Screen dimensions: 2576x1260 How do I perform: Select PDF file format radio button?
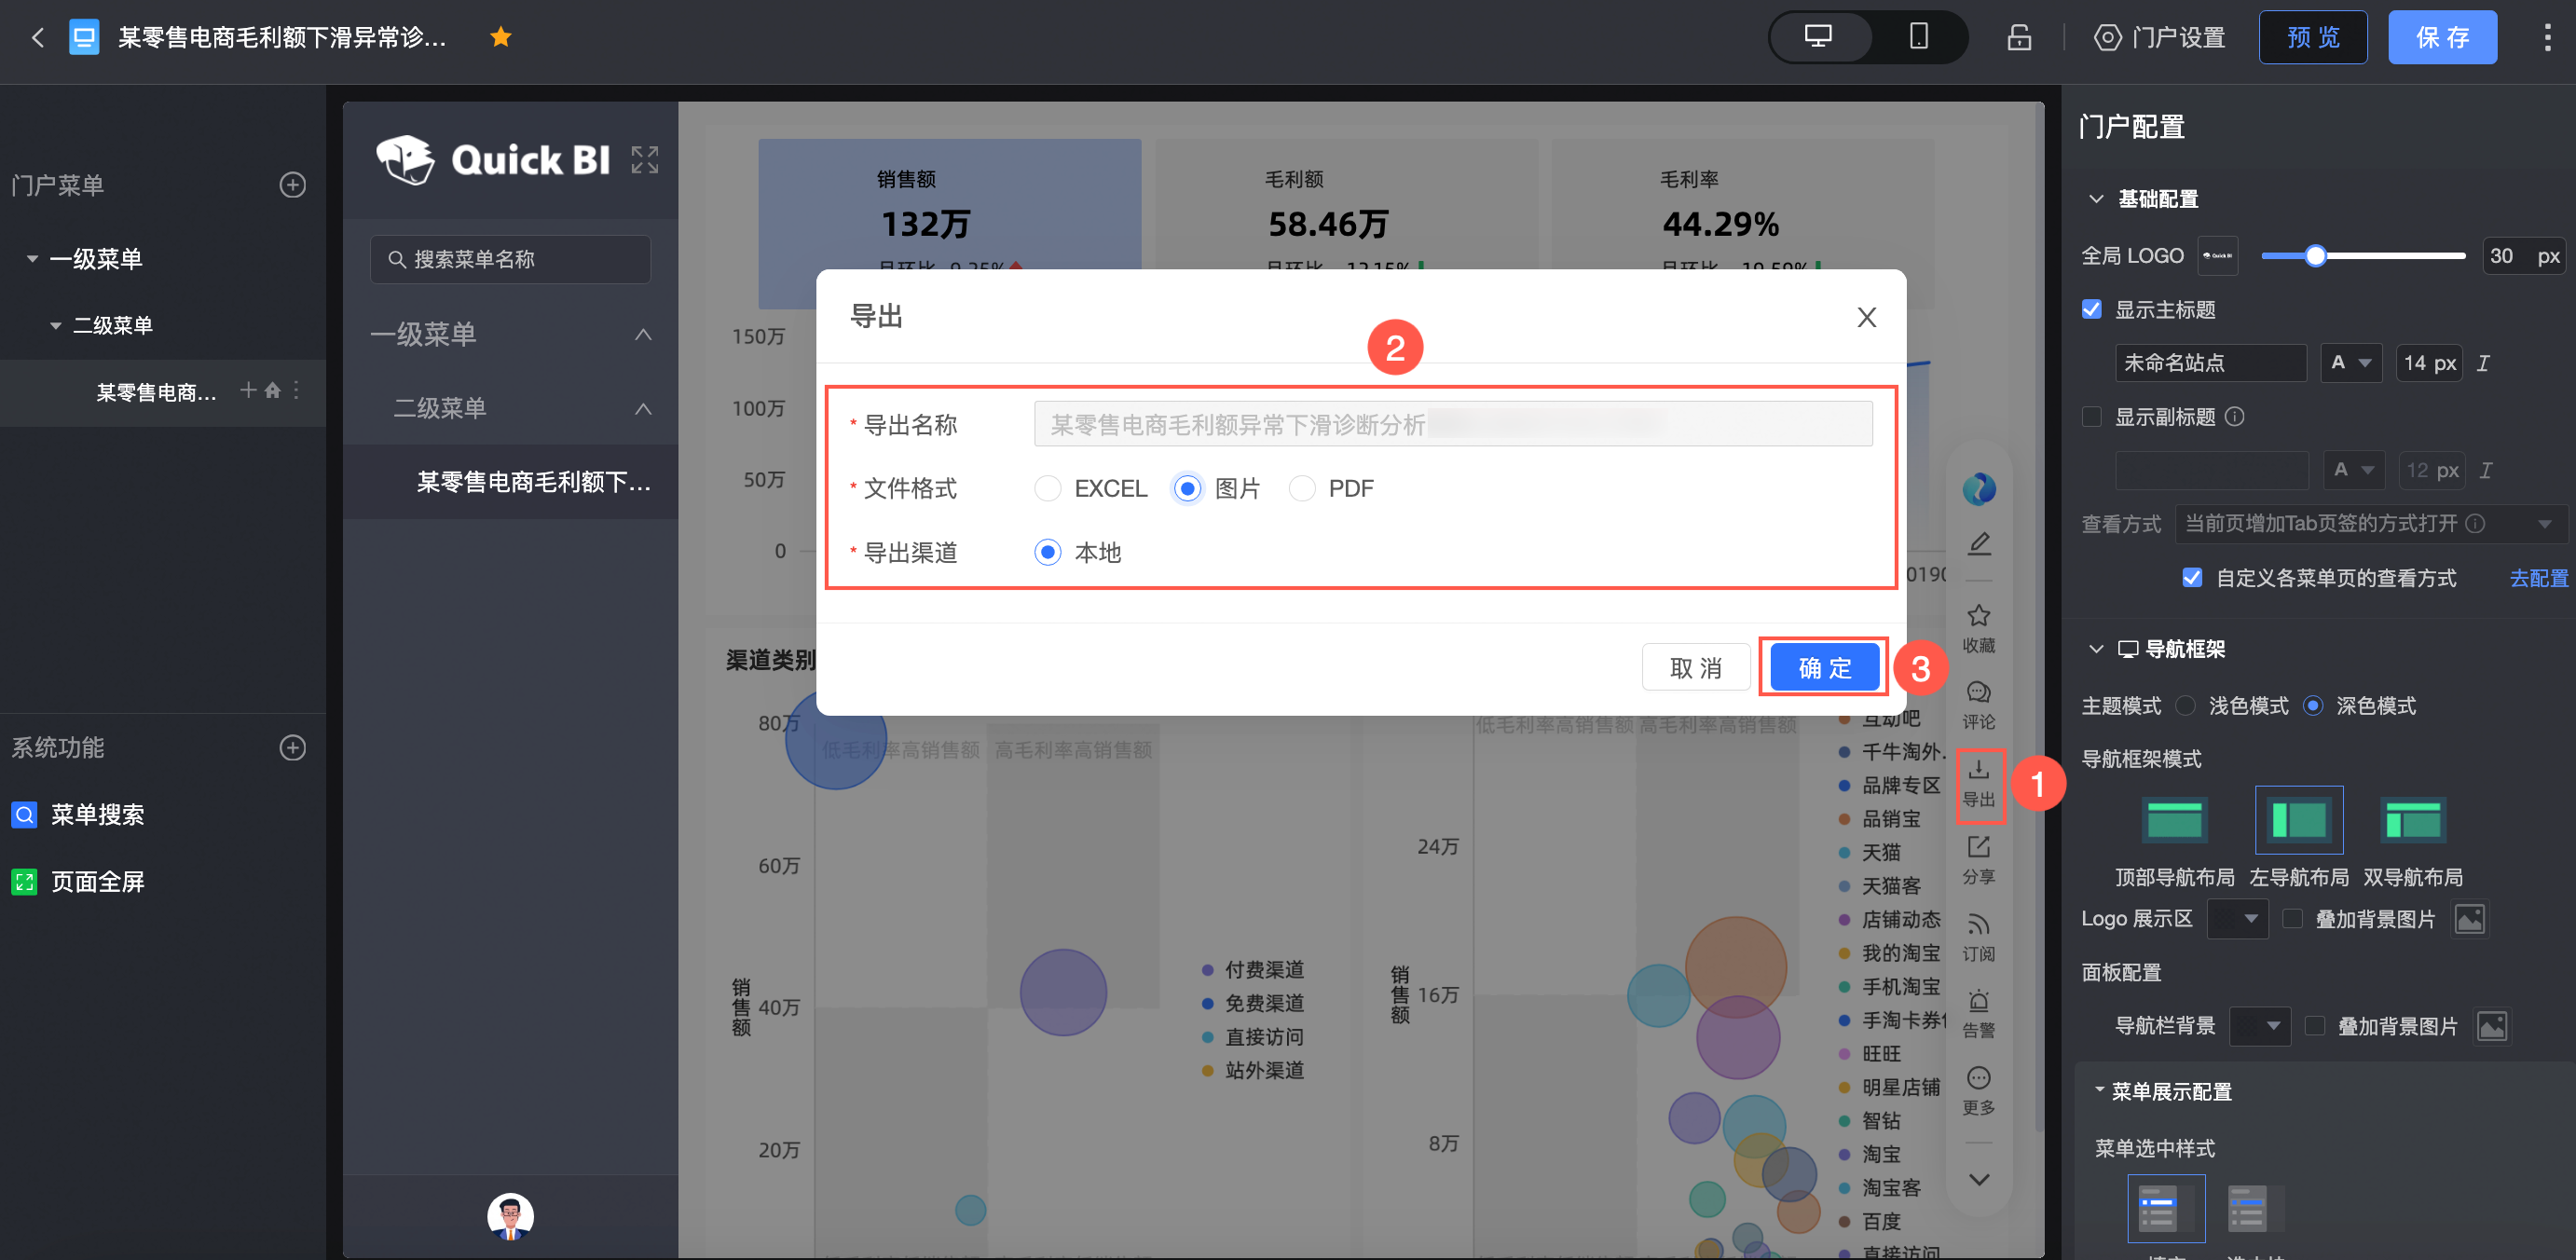(x=1301, y=488)
